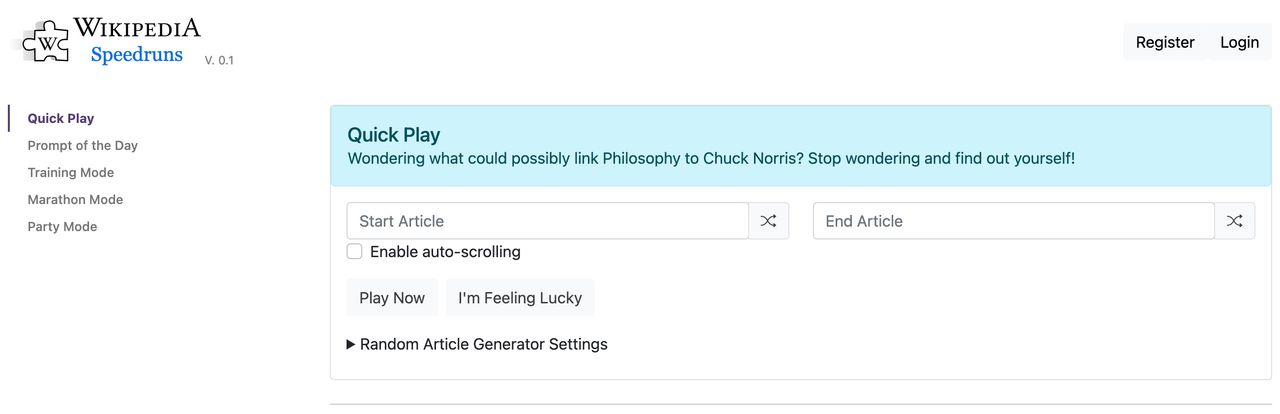Open the Login page
Image resolution: width=1280 pixels, height=414 pixels.
tap(1239, 42)
